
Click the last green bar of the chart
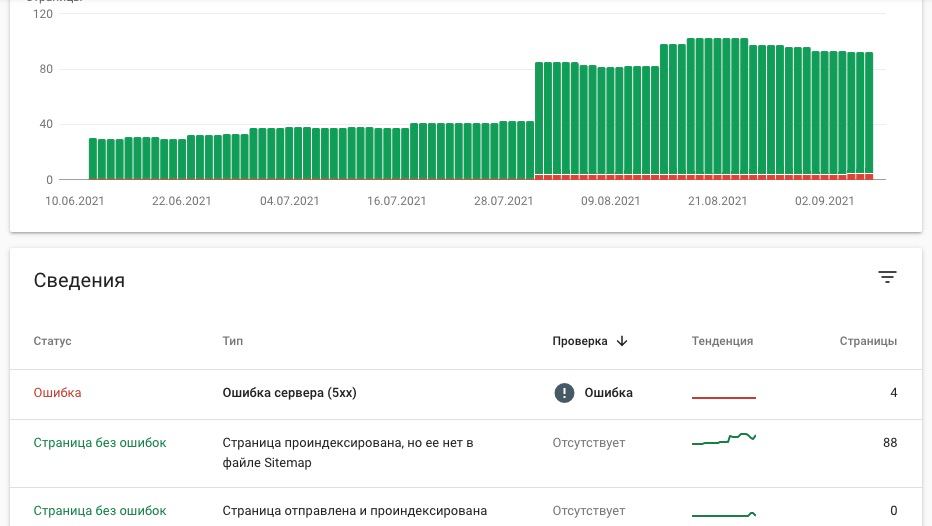pyautogui.click(x=869, y=113)
